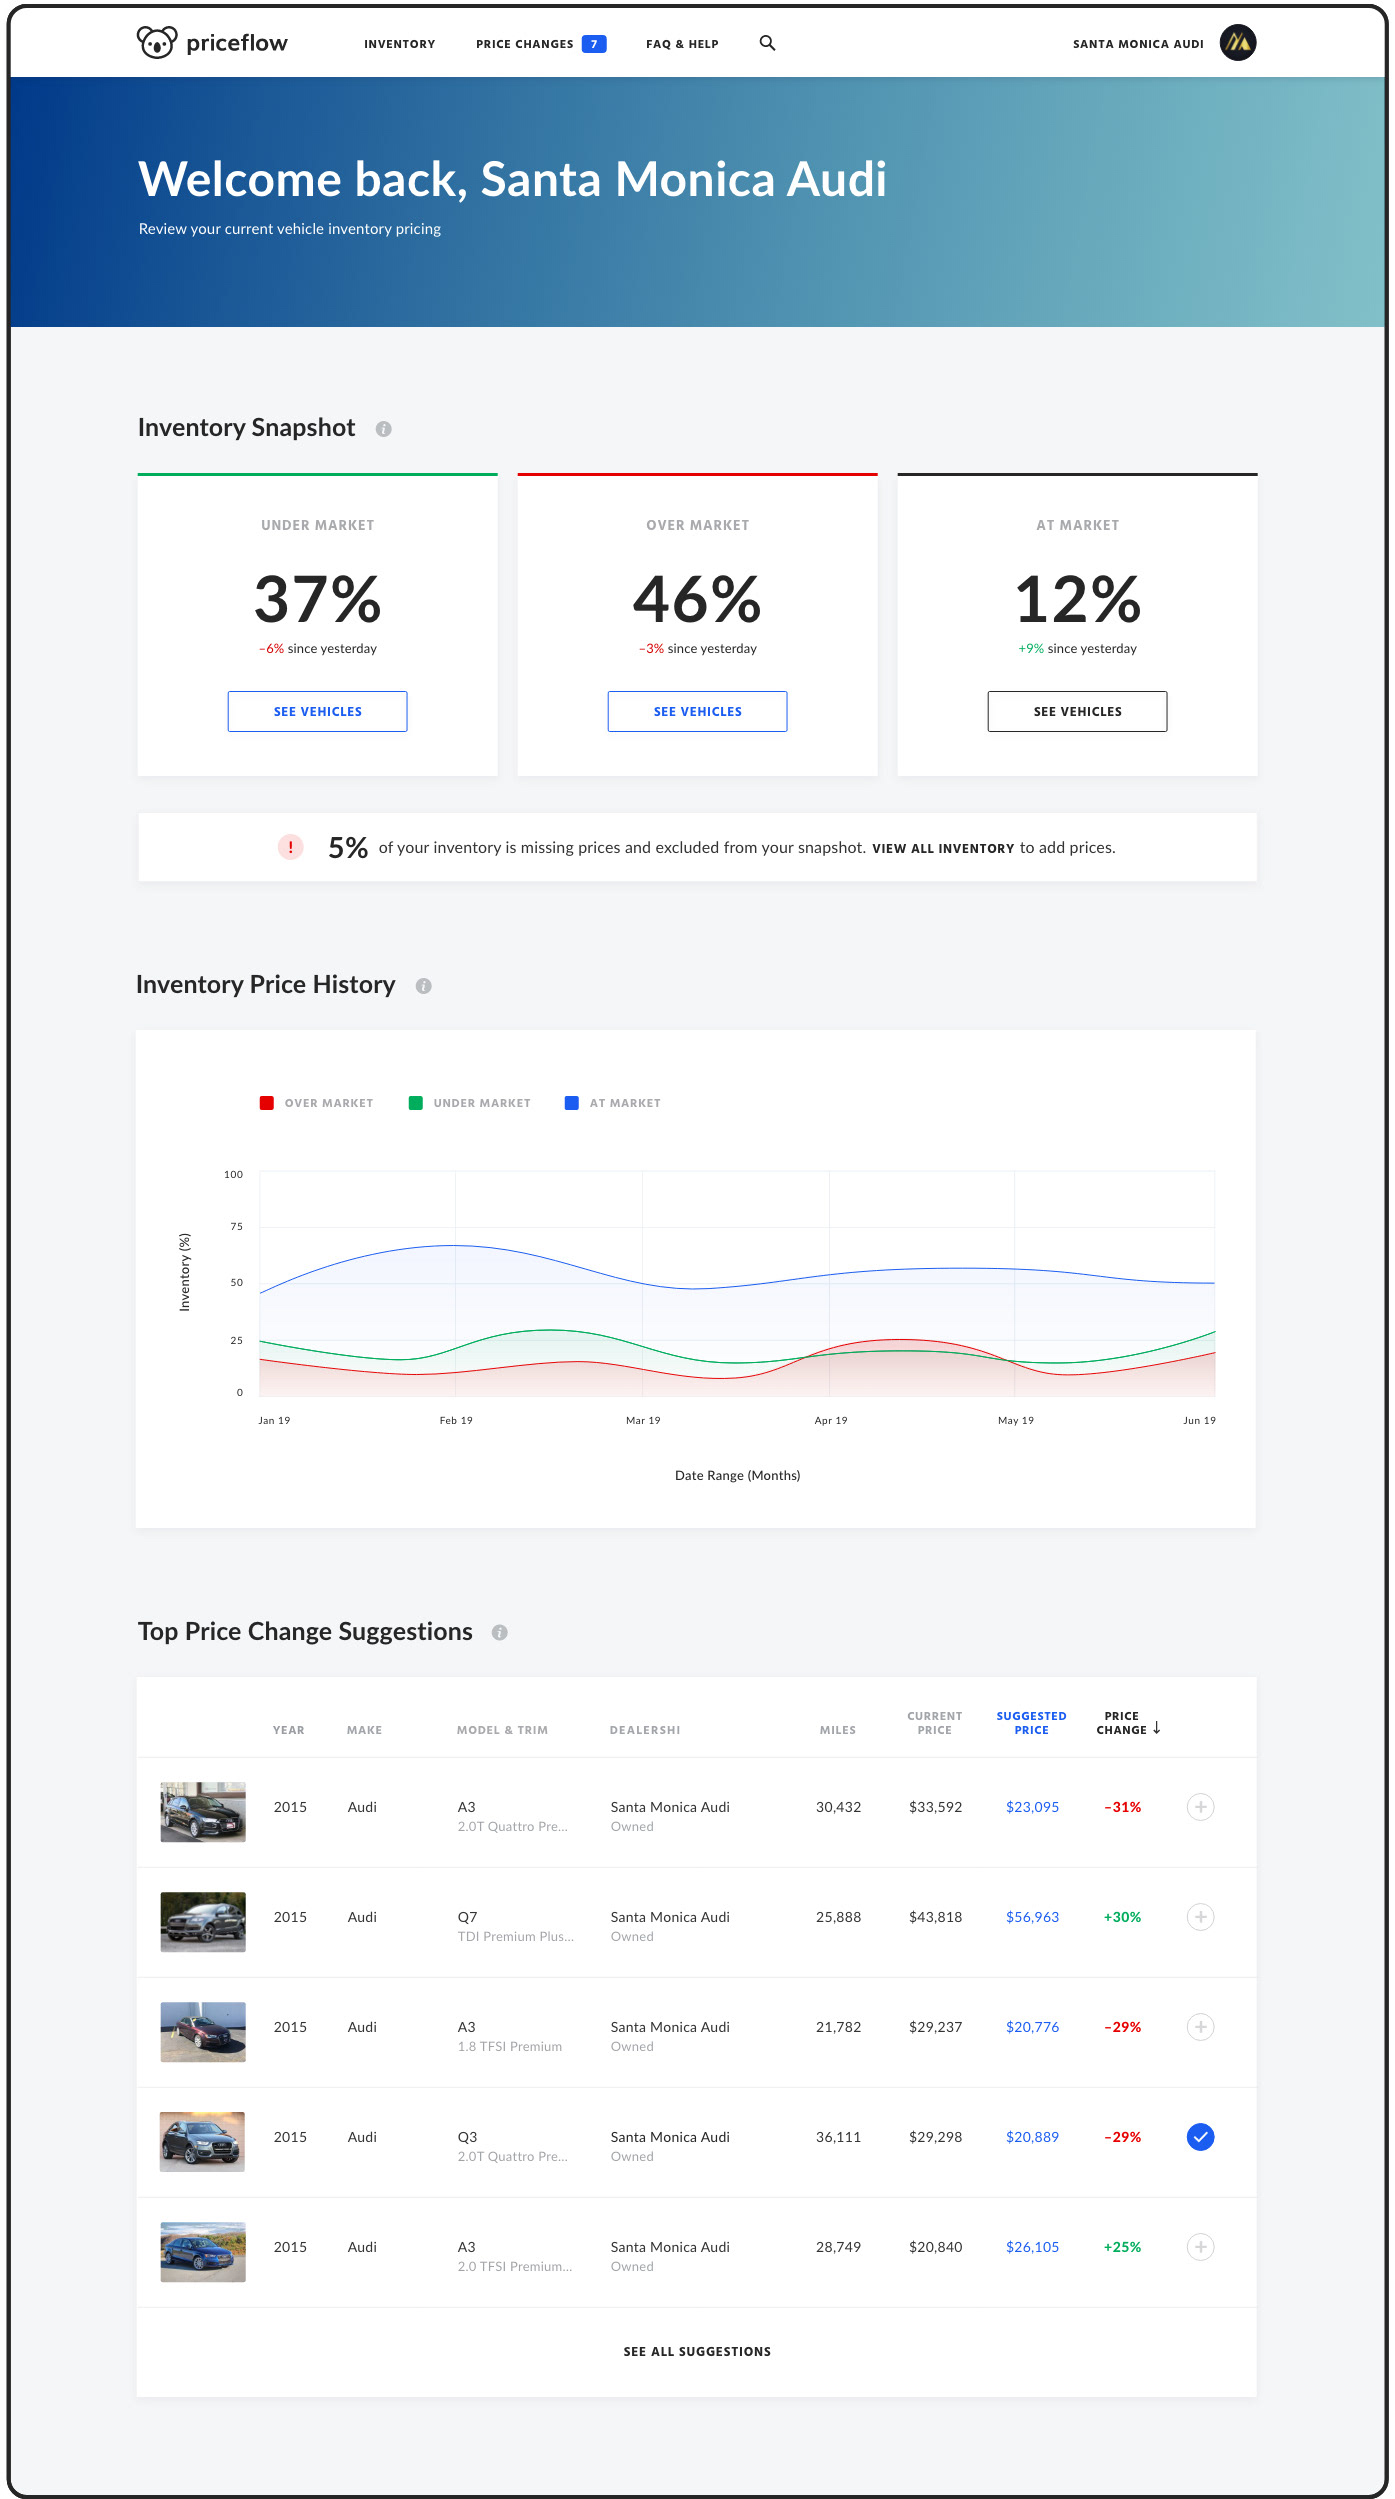1395x2499 pixels.
Task: Deselect the checked Q3 2.0T Quattro suggestion
Action: click(1200, 2137)
